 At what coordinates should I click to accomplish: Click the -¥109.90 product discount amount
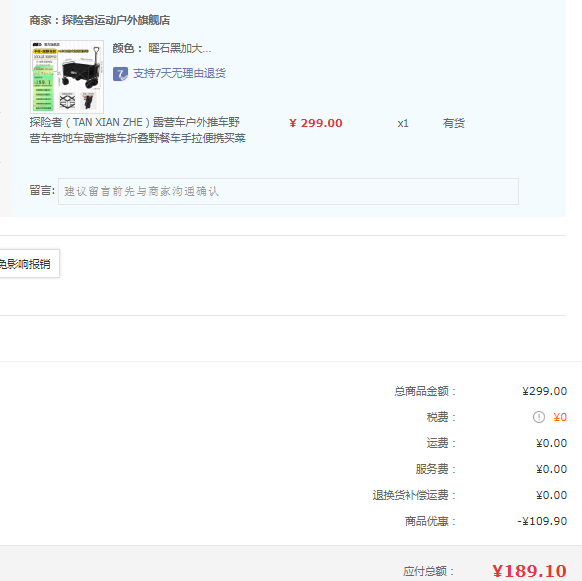(542, 521)
